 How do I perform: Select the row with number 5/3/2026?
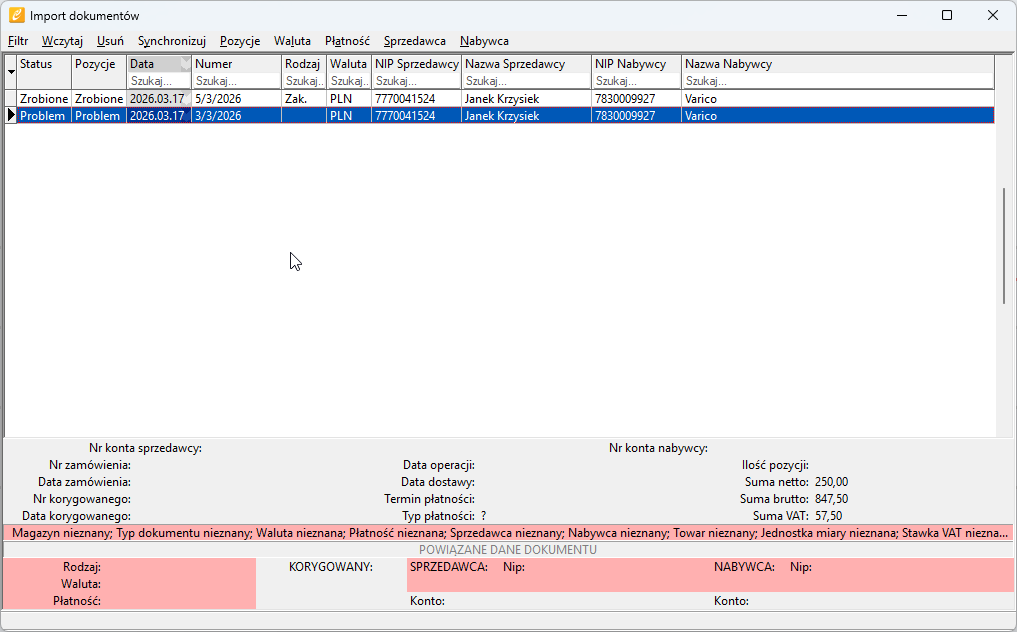point(236,99)
